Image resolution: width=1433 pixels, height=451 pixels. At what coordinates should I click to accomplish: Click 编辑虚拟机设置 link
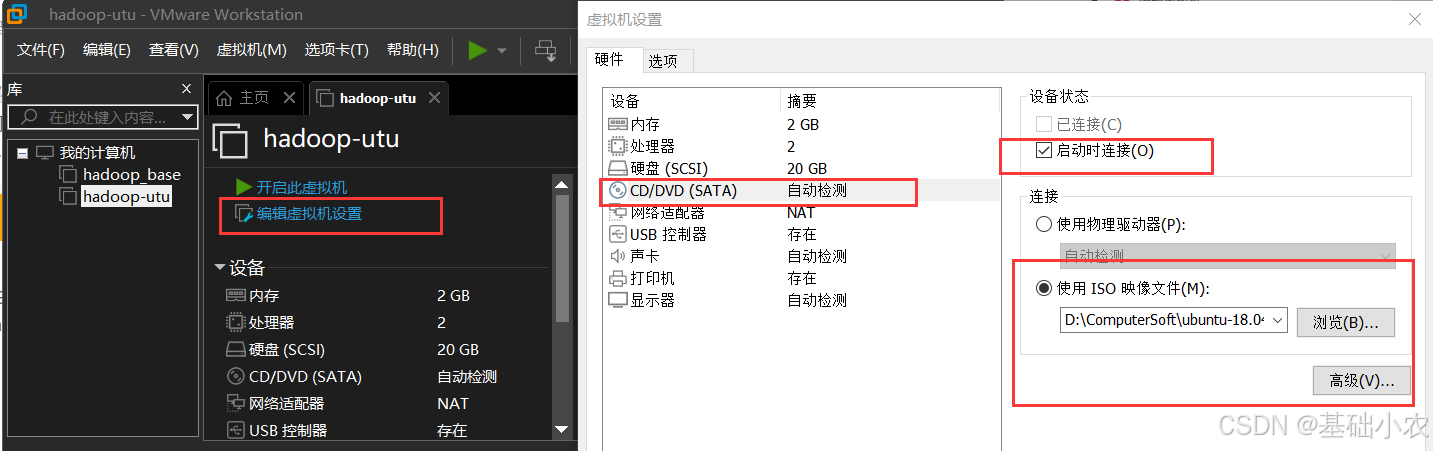point(309,213)
